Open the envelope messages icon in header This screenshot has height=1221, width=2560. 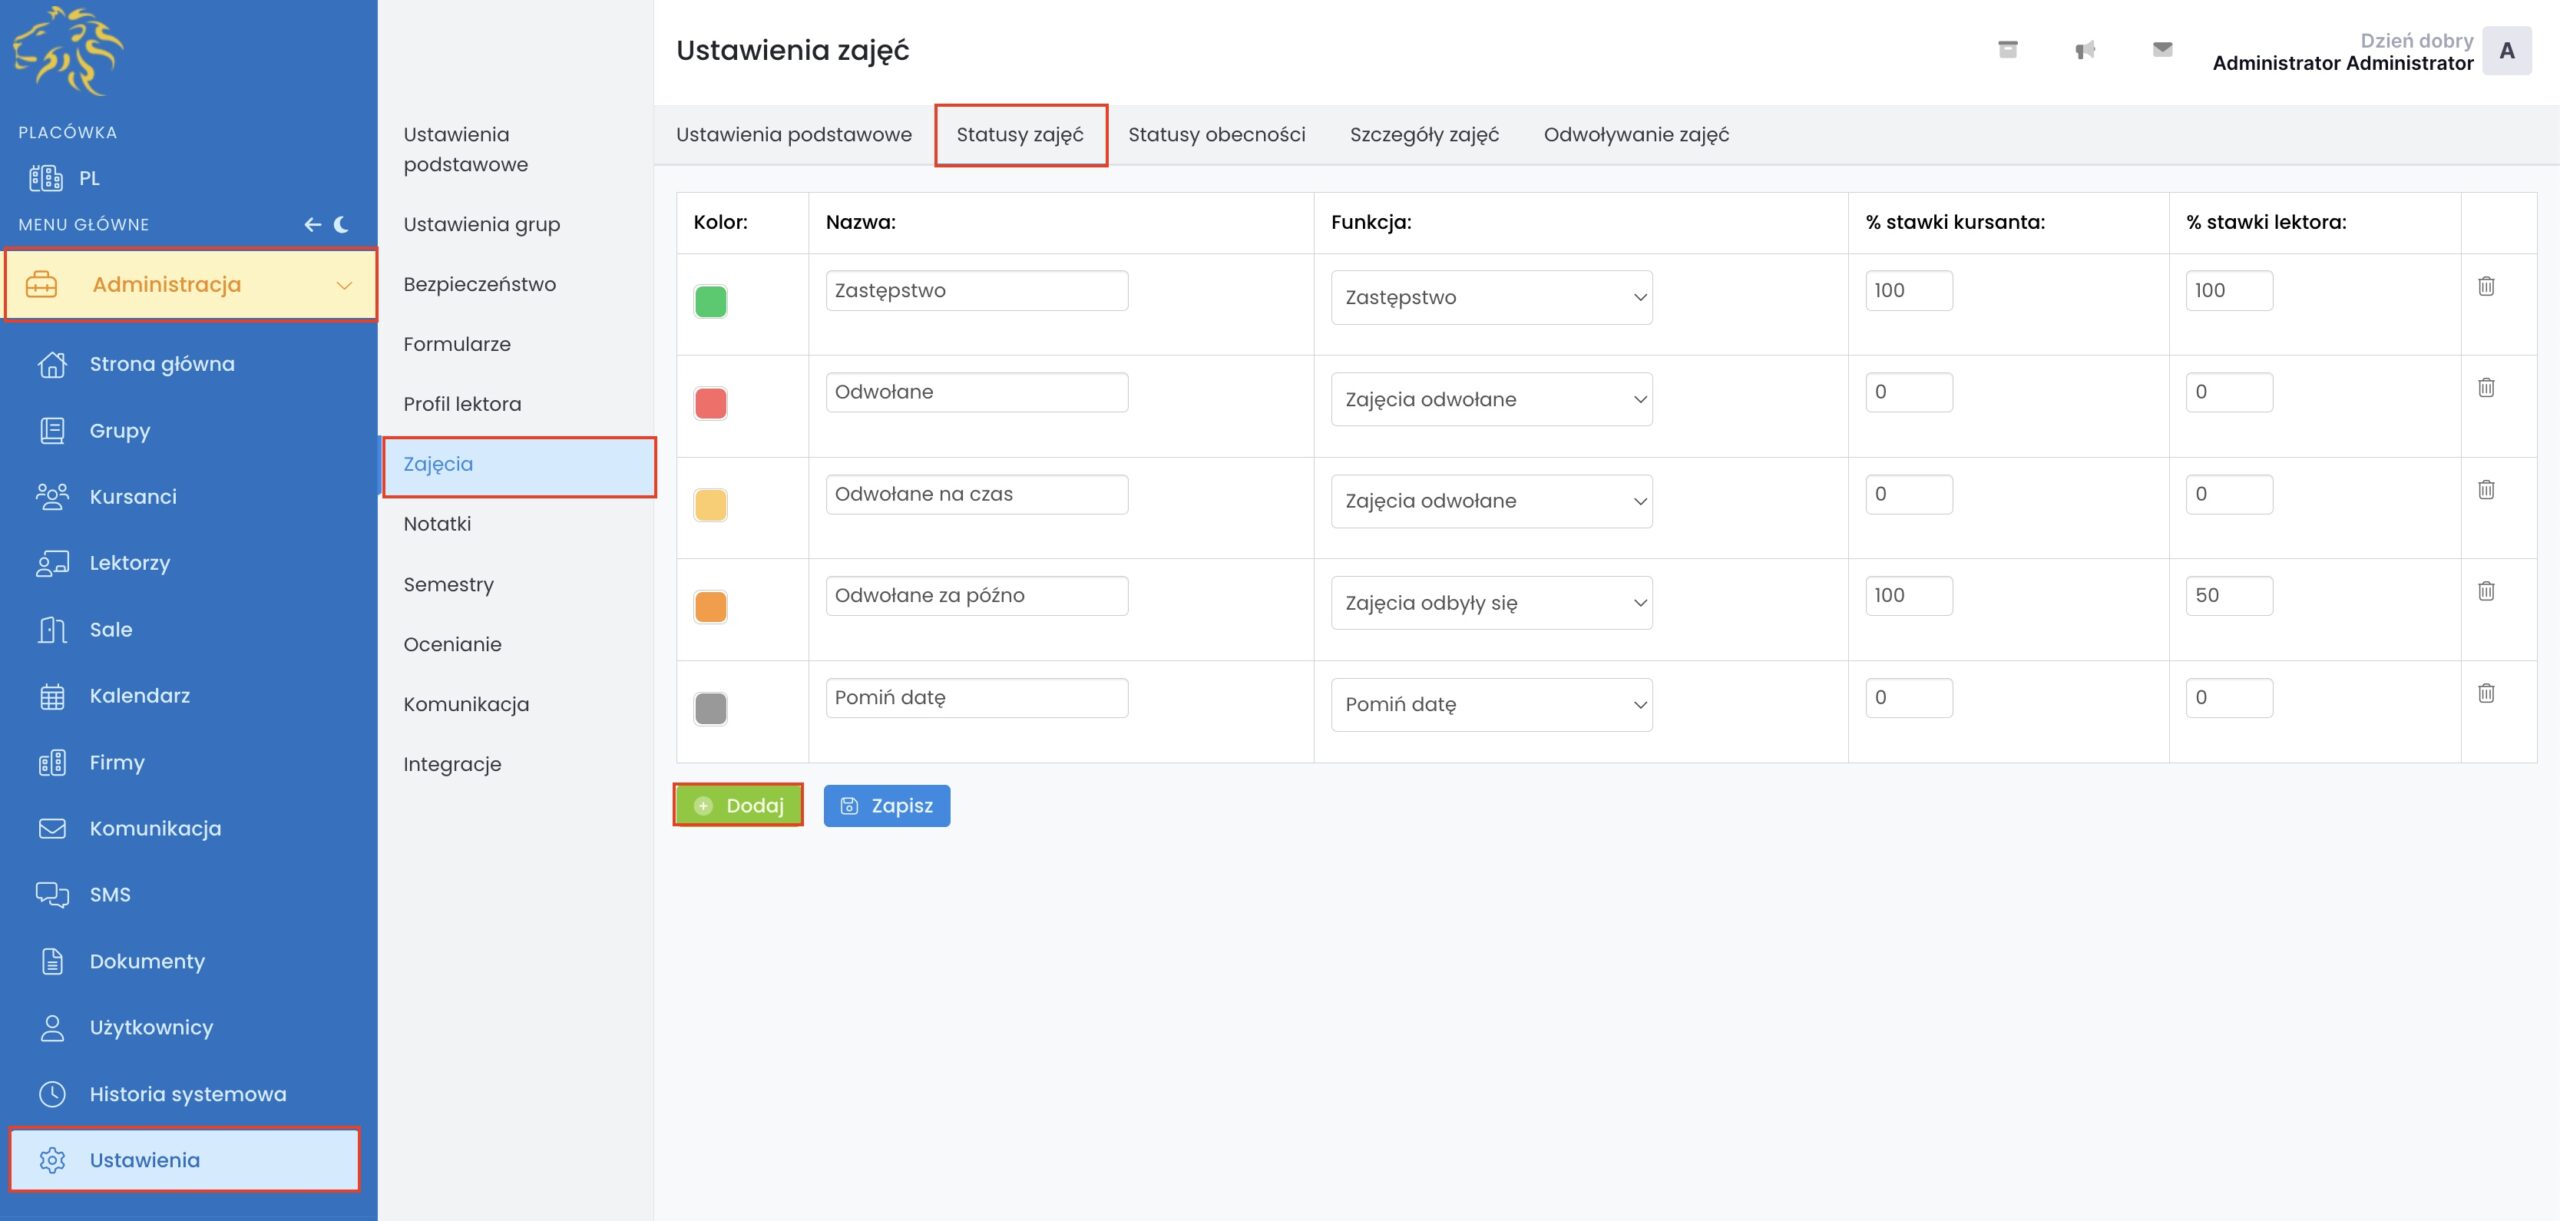[2162, 50]
